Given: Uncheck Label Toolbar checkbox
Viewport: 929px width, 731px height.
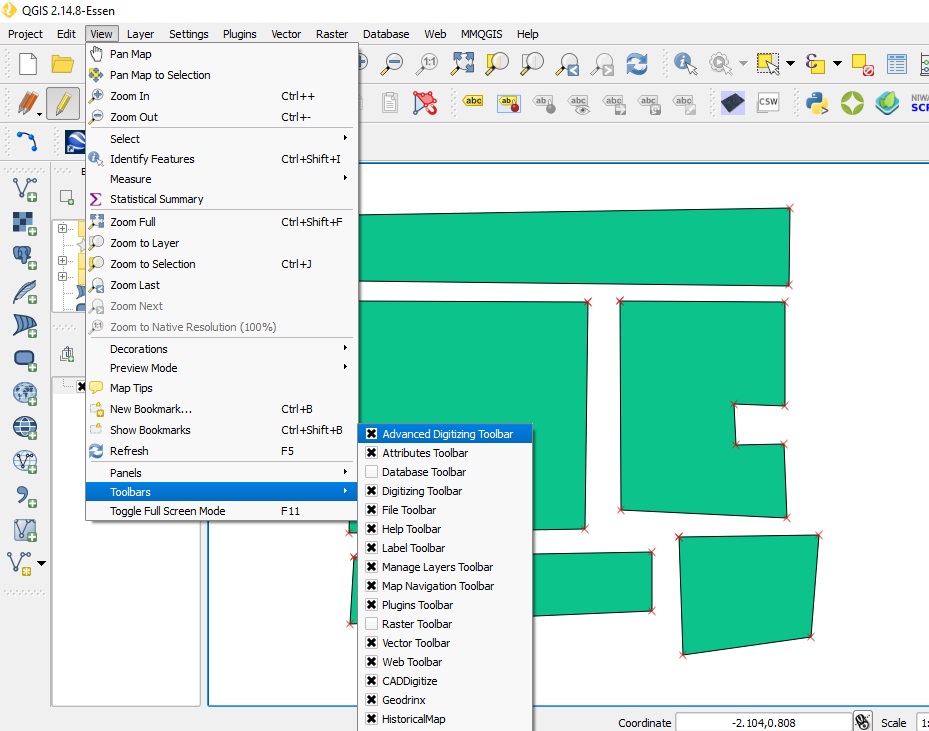Looking at the screenshot, I should coord(371,547).
